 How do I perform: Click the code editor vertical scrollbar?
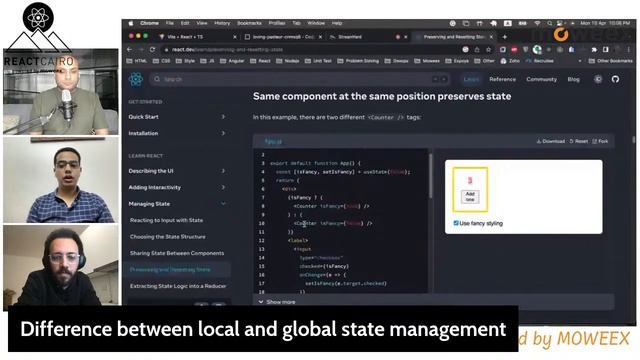pyautogui.click(x=430, y=176)
